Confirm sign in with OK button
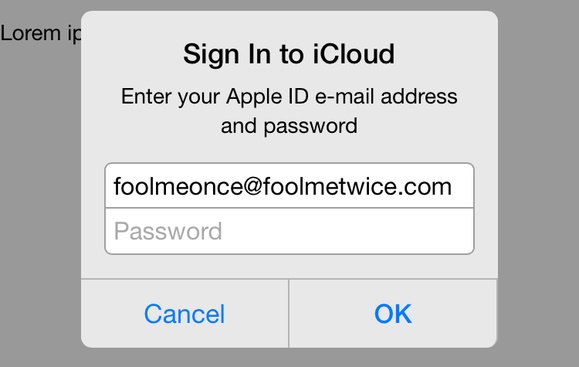The height and width of the screenshot is (367, 579). [x=393, y=313]
